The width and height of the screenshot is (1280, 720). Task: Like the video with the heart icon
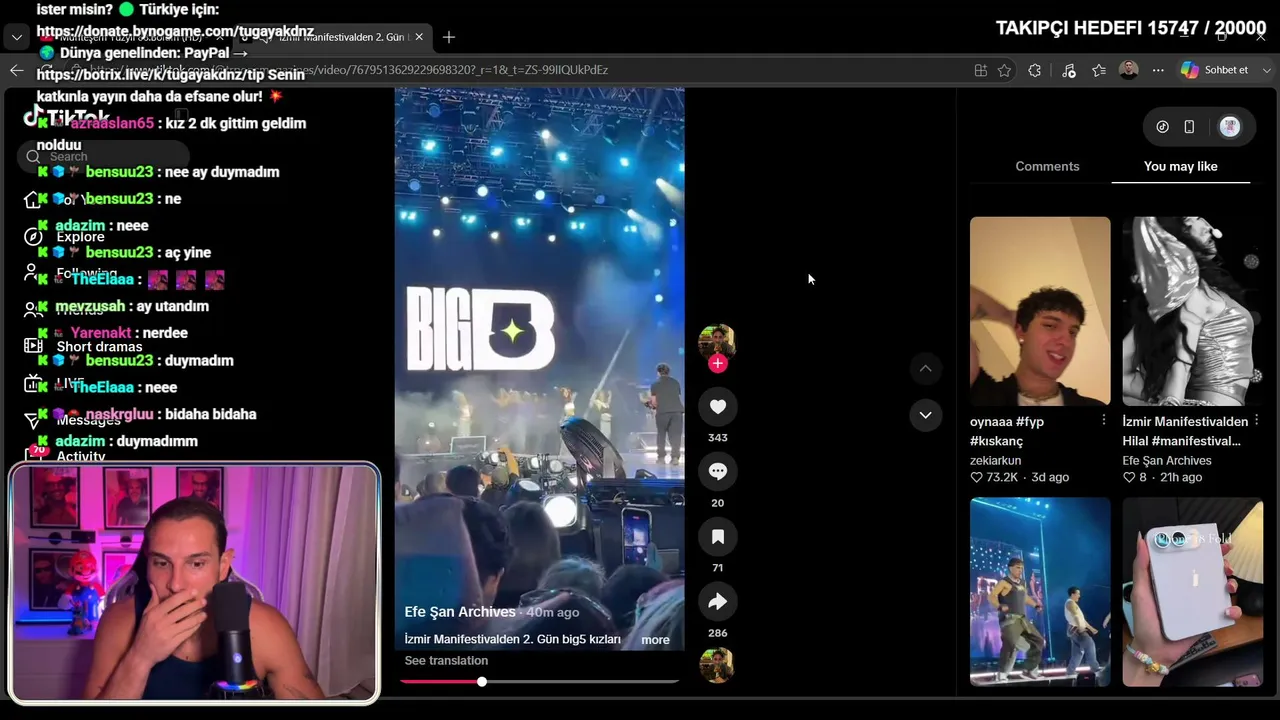(717, 406)
